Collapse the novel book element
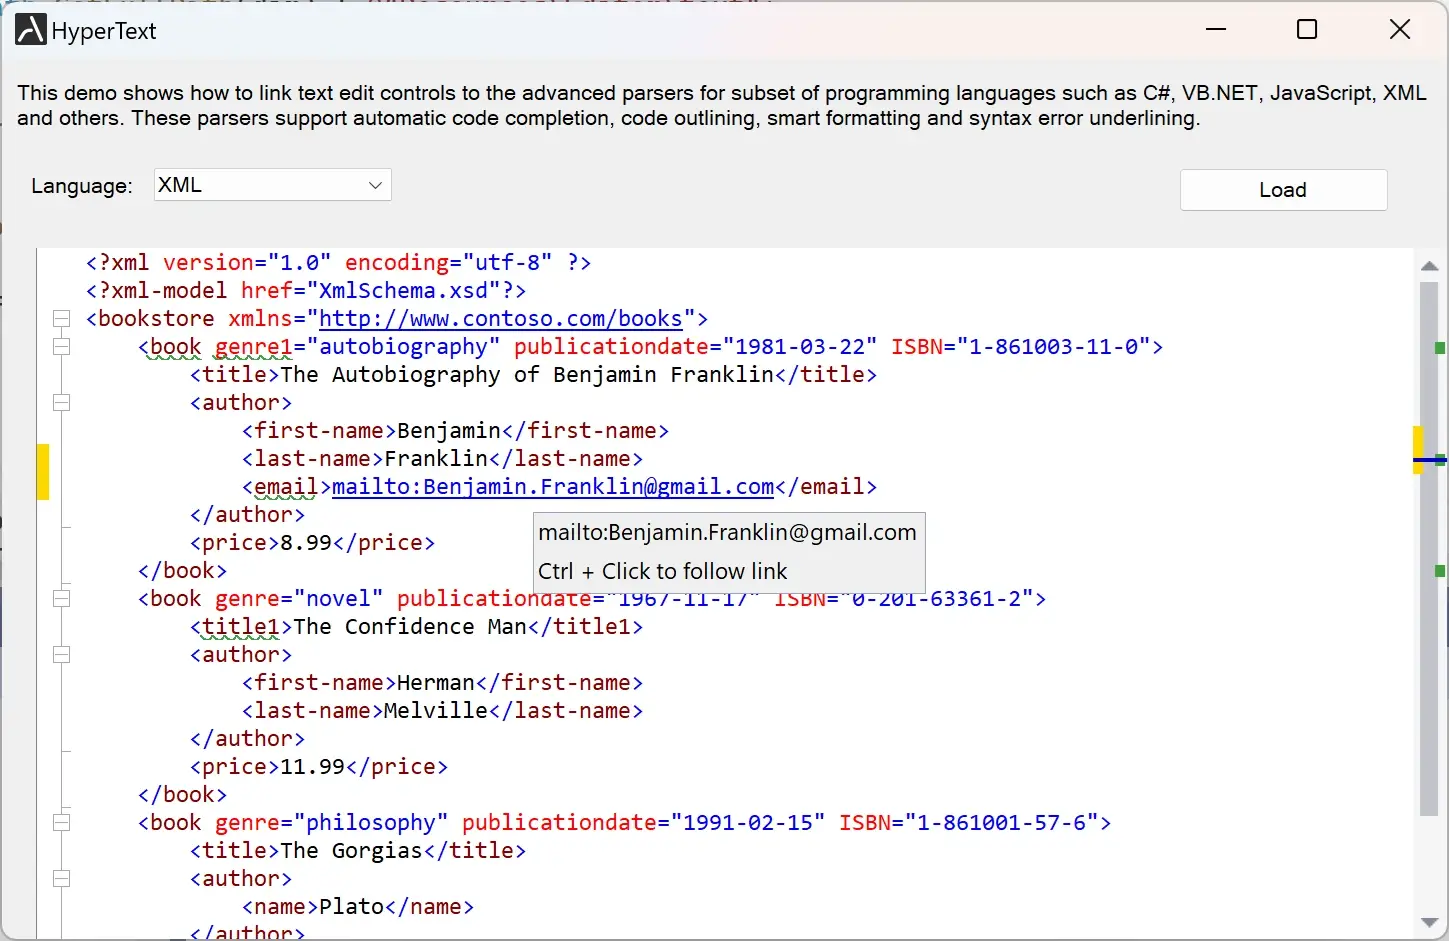The image size is (1449, 941). [x=61, y=598]
